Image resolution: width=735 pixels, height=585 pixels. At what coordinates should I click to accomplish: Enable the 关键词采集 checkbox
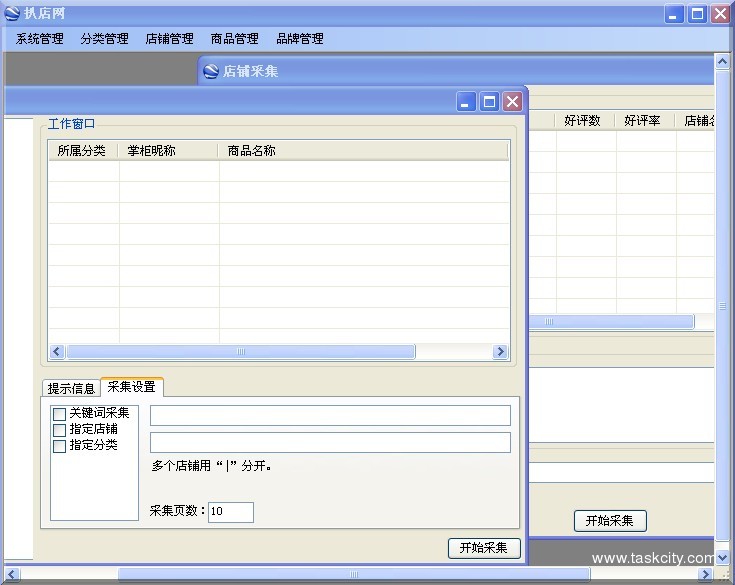(x=60, y=414)
